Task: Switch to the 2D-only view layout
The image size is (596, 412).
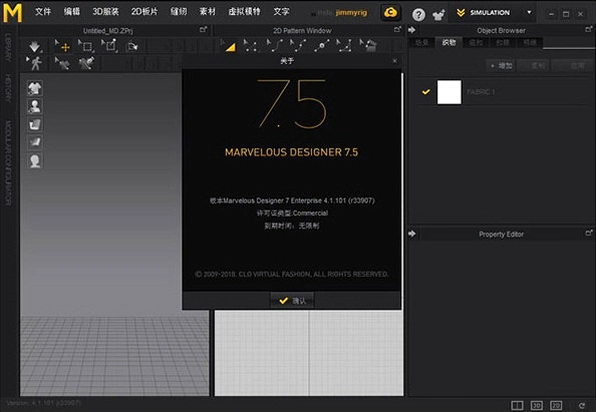Action: point(556,406)
